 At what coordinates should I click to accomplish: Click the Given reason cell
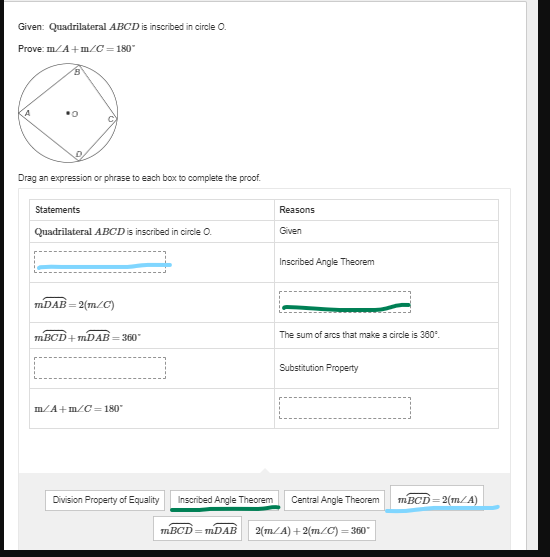pyautogui.click(x=386, y=231)
